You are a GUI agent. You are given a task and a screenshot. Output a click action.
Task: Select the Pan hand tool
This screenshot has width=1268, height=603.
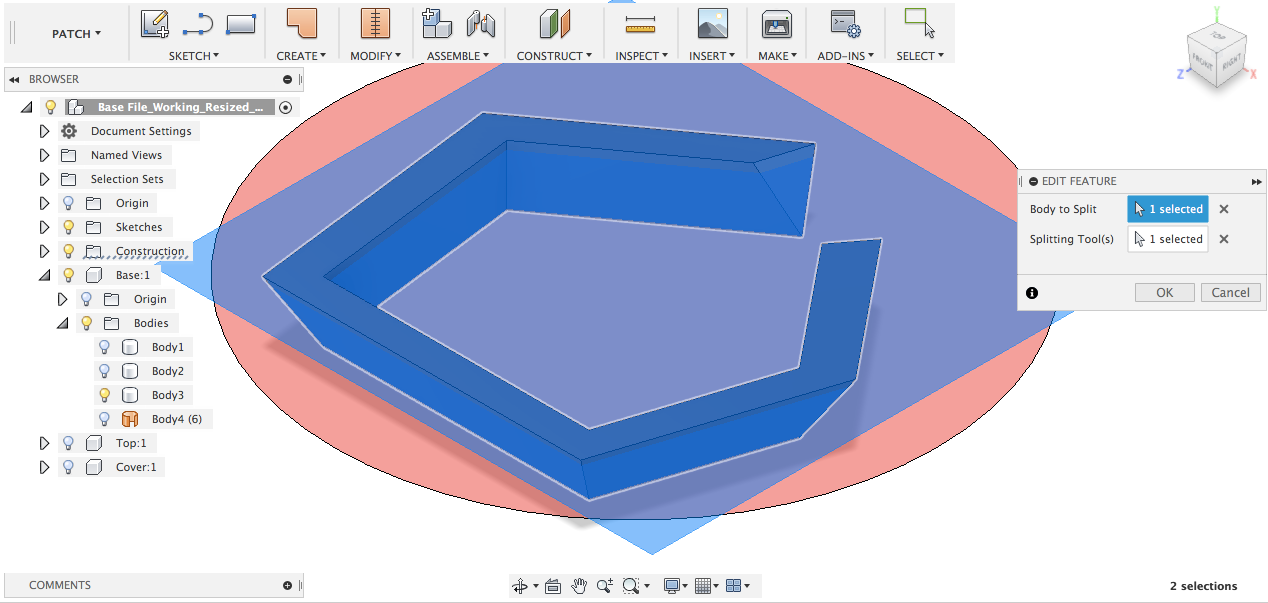point(579,586)
